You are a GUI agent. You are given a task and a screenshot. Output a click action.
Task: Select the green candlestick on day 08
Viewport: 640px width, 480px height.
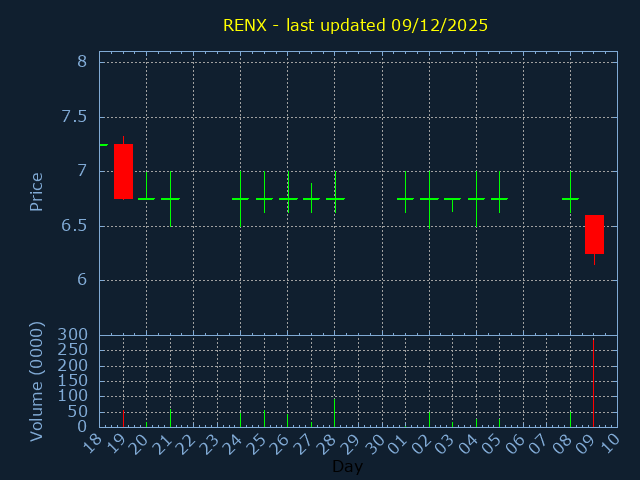[570, 198]
